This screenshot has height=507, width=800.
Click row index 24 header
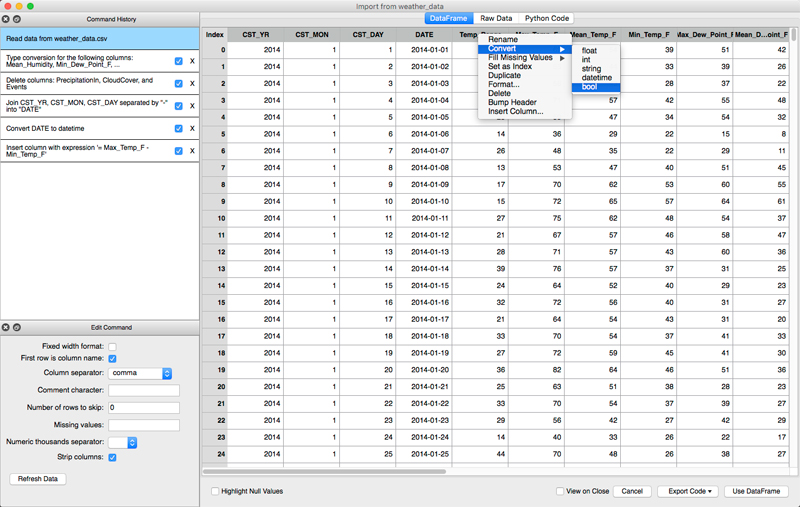[215, 454]
